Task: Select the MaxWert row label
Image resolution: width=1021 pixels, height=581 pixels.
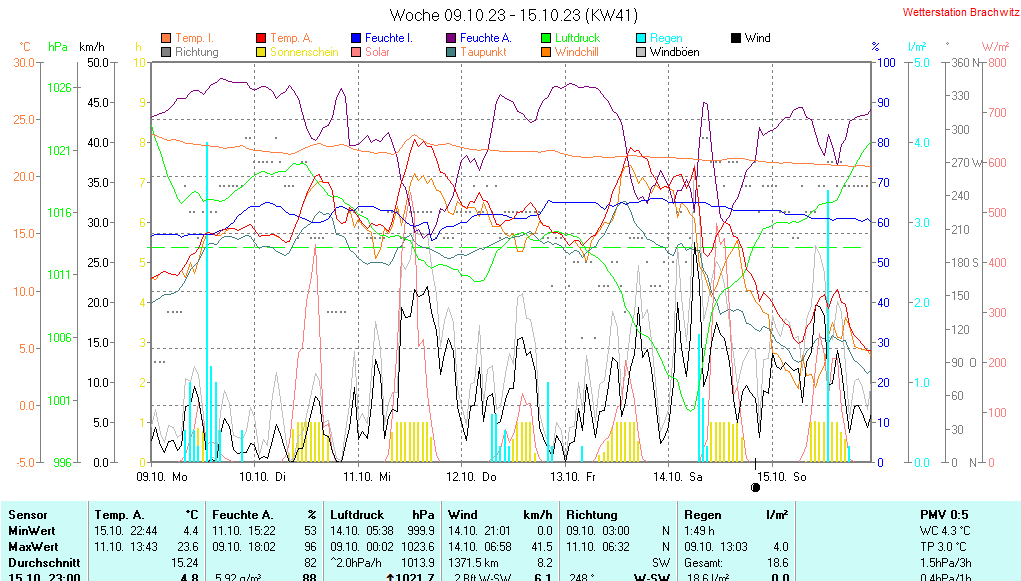Action: pyautogui.click(x=33, y=547)
